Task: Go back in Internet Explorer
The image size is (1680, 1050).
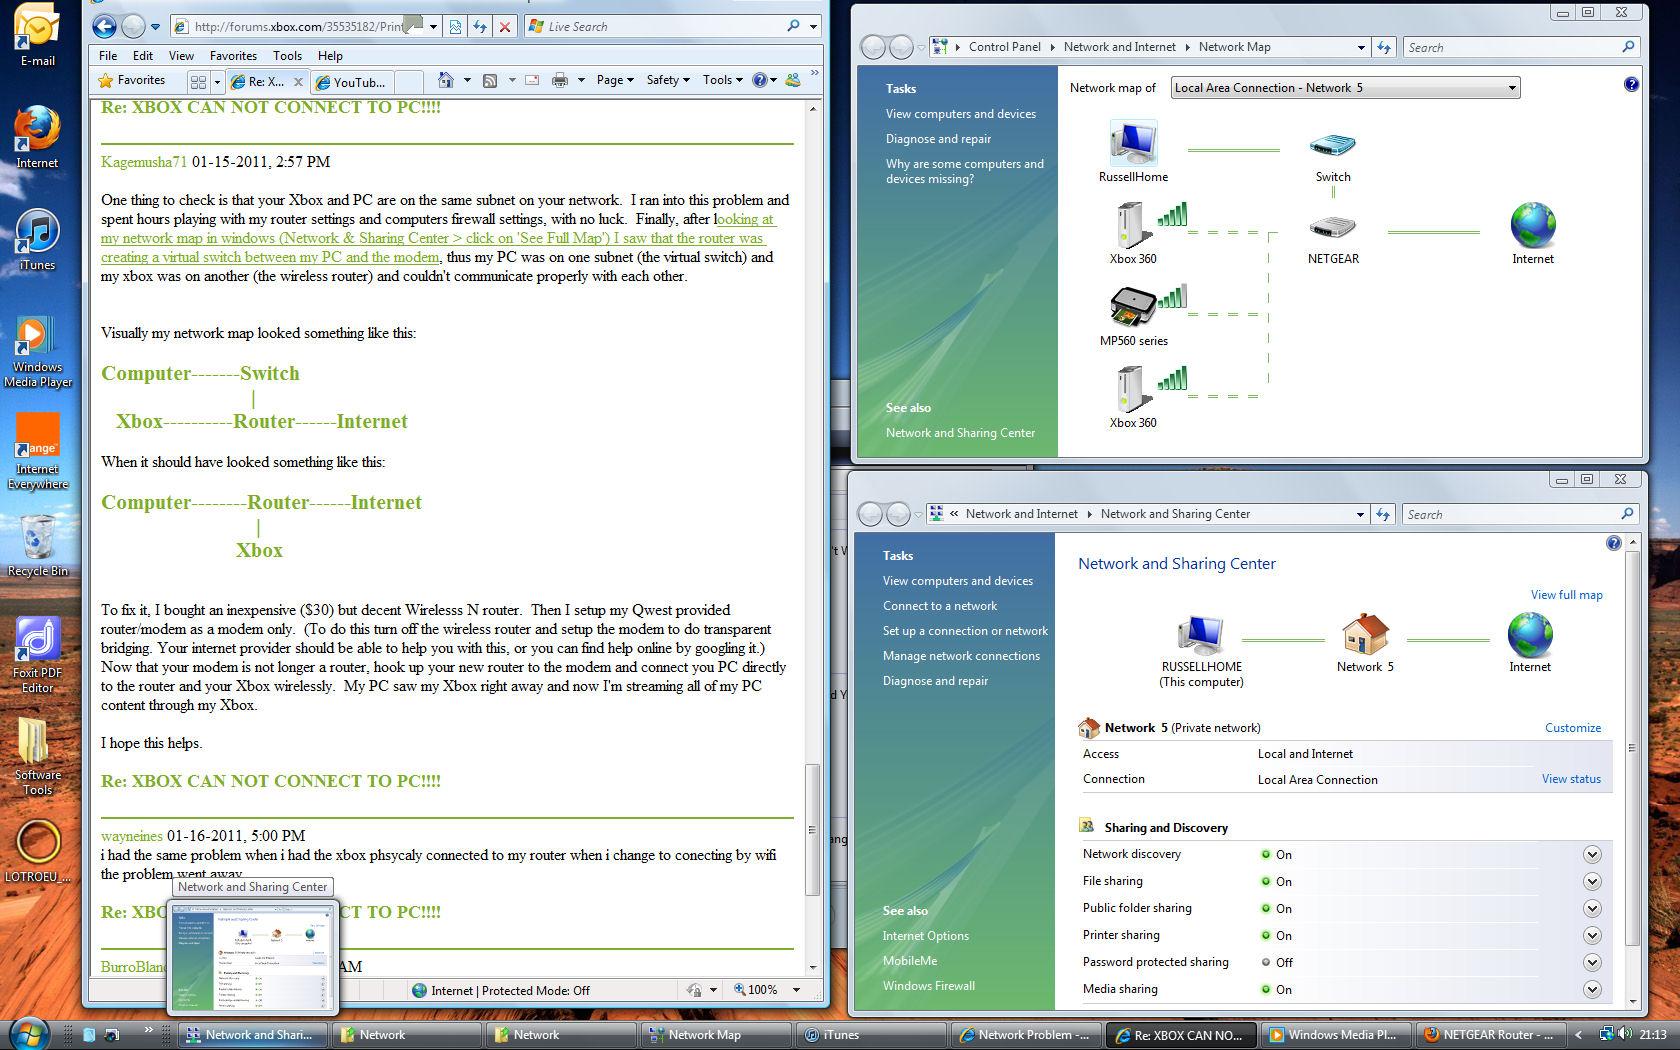Action: [104, 27]
